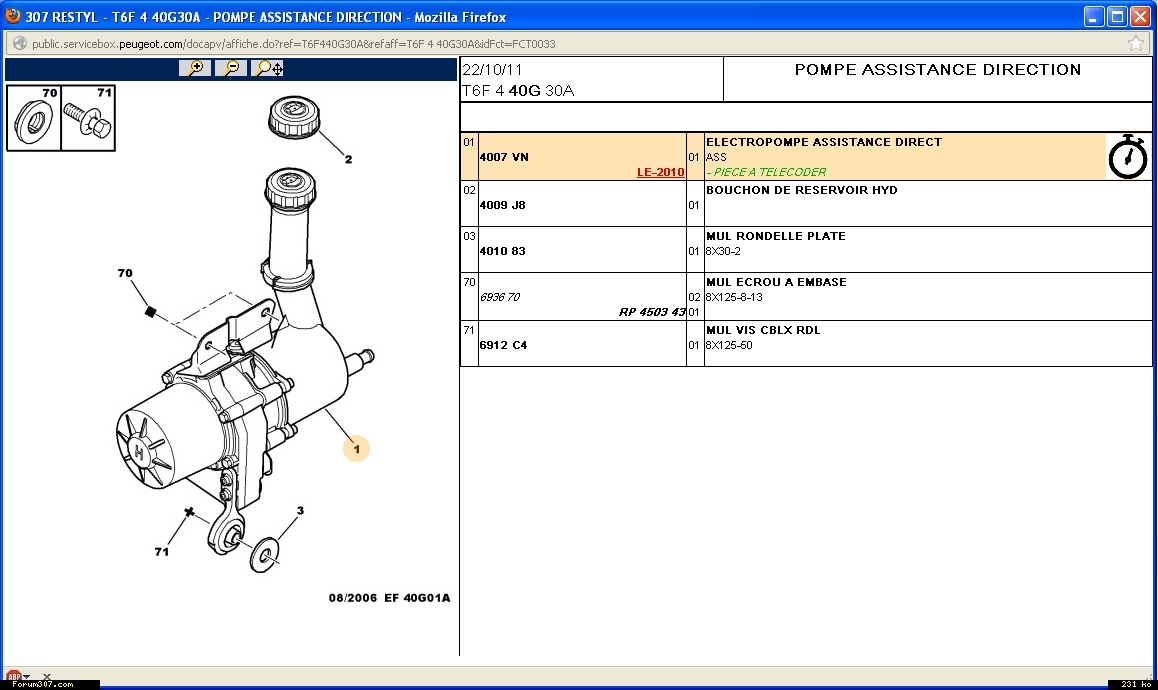Close the add-on bar with the X
1158x690 pixels.
(x=47, y=678)
